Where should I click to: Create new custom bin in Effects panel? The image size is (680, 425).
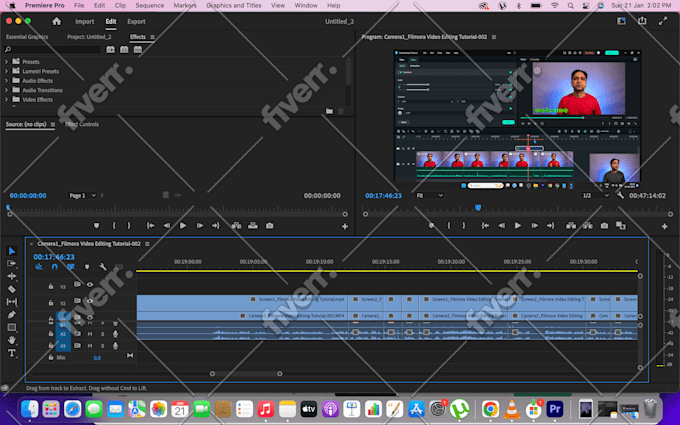click(330, 111)
